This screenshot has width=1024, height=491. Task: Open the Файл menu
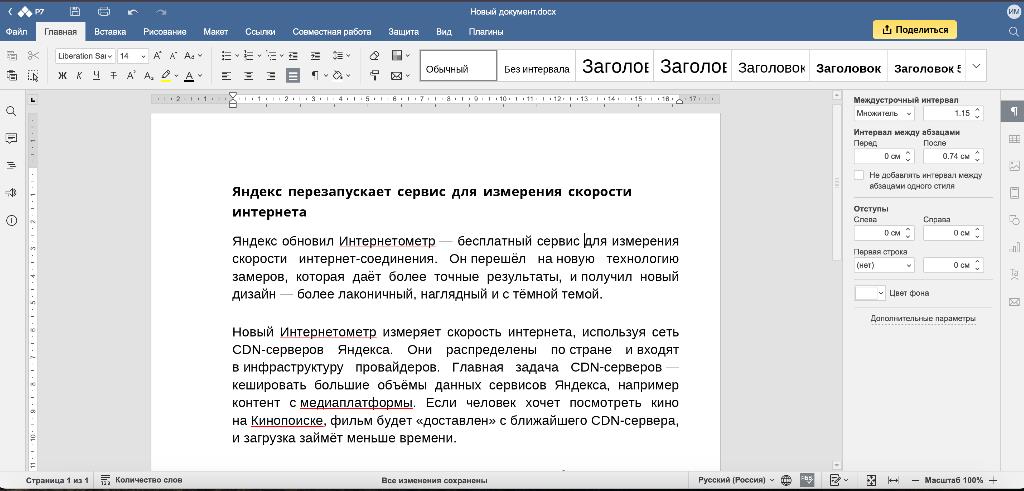click(x=16, y=31)
